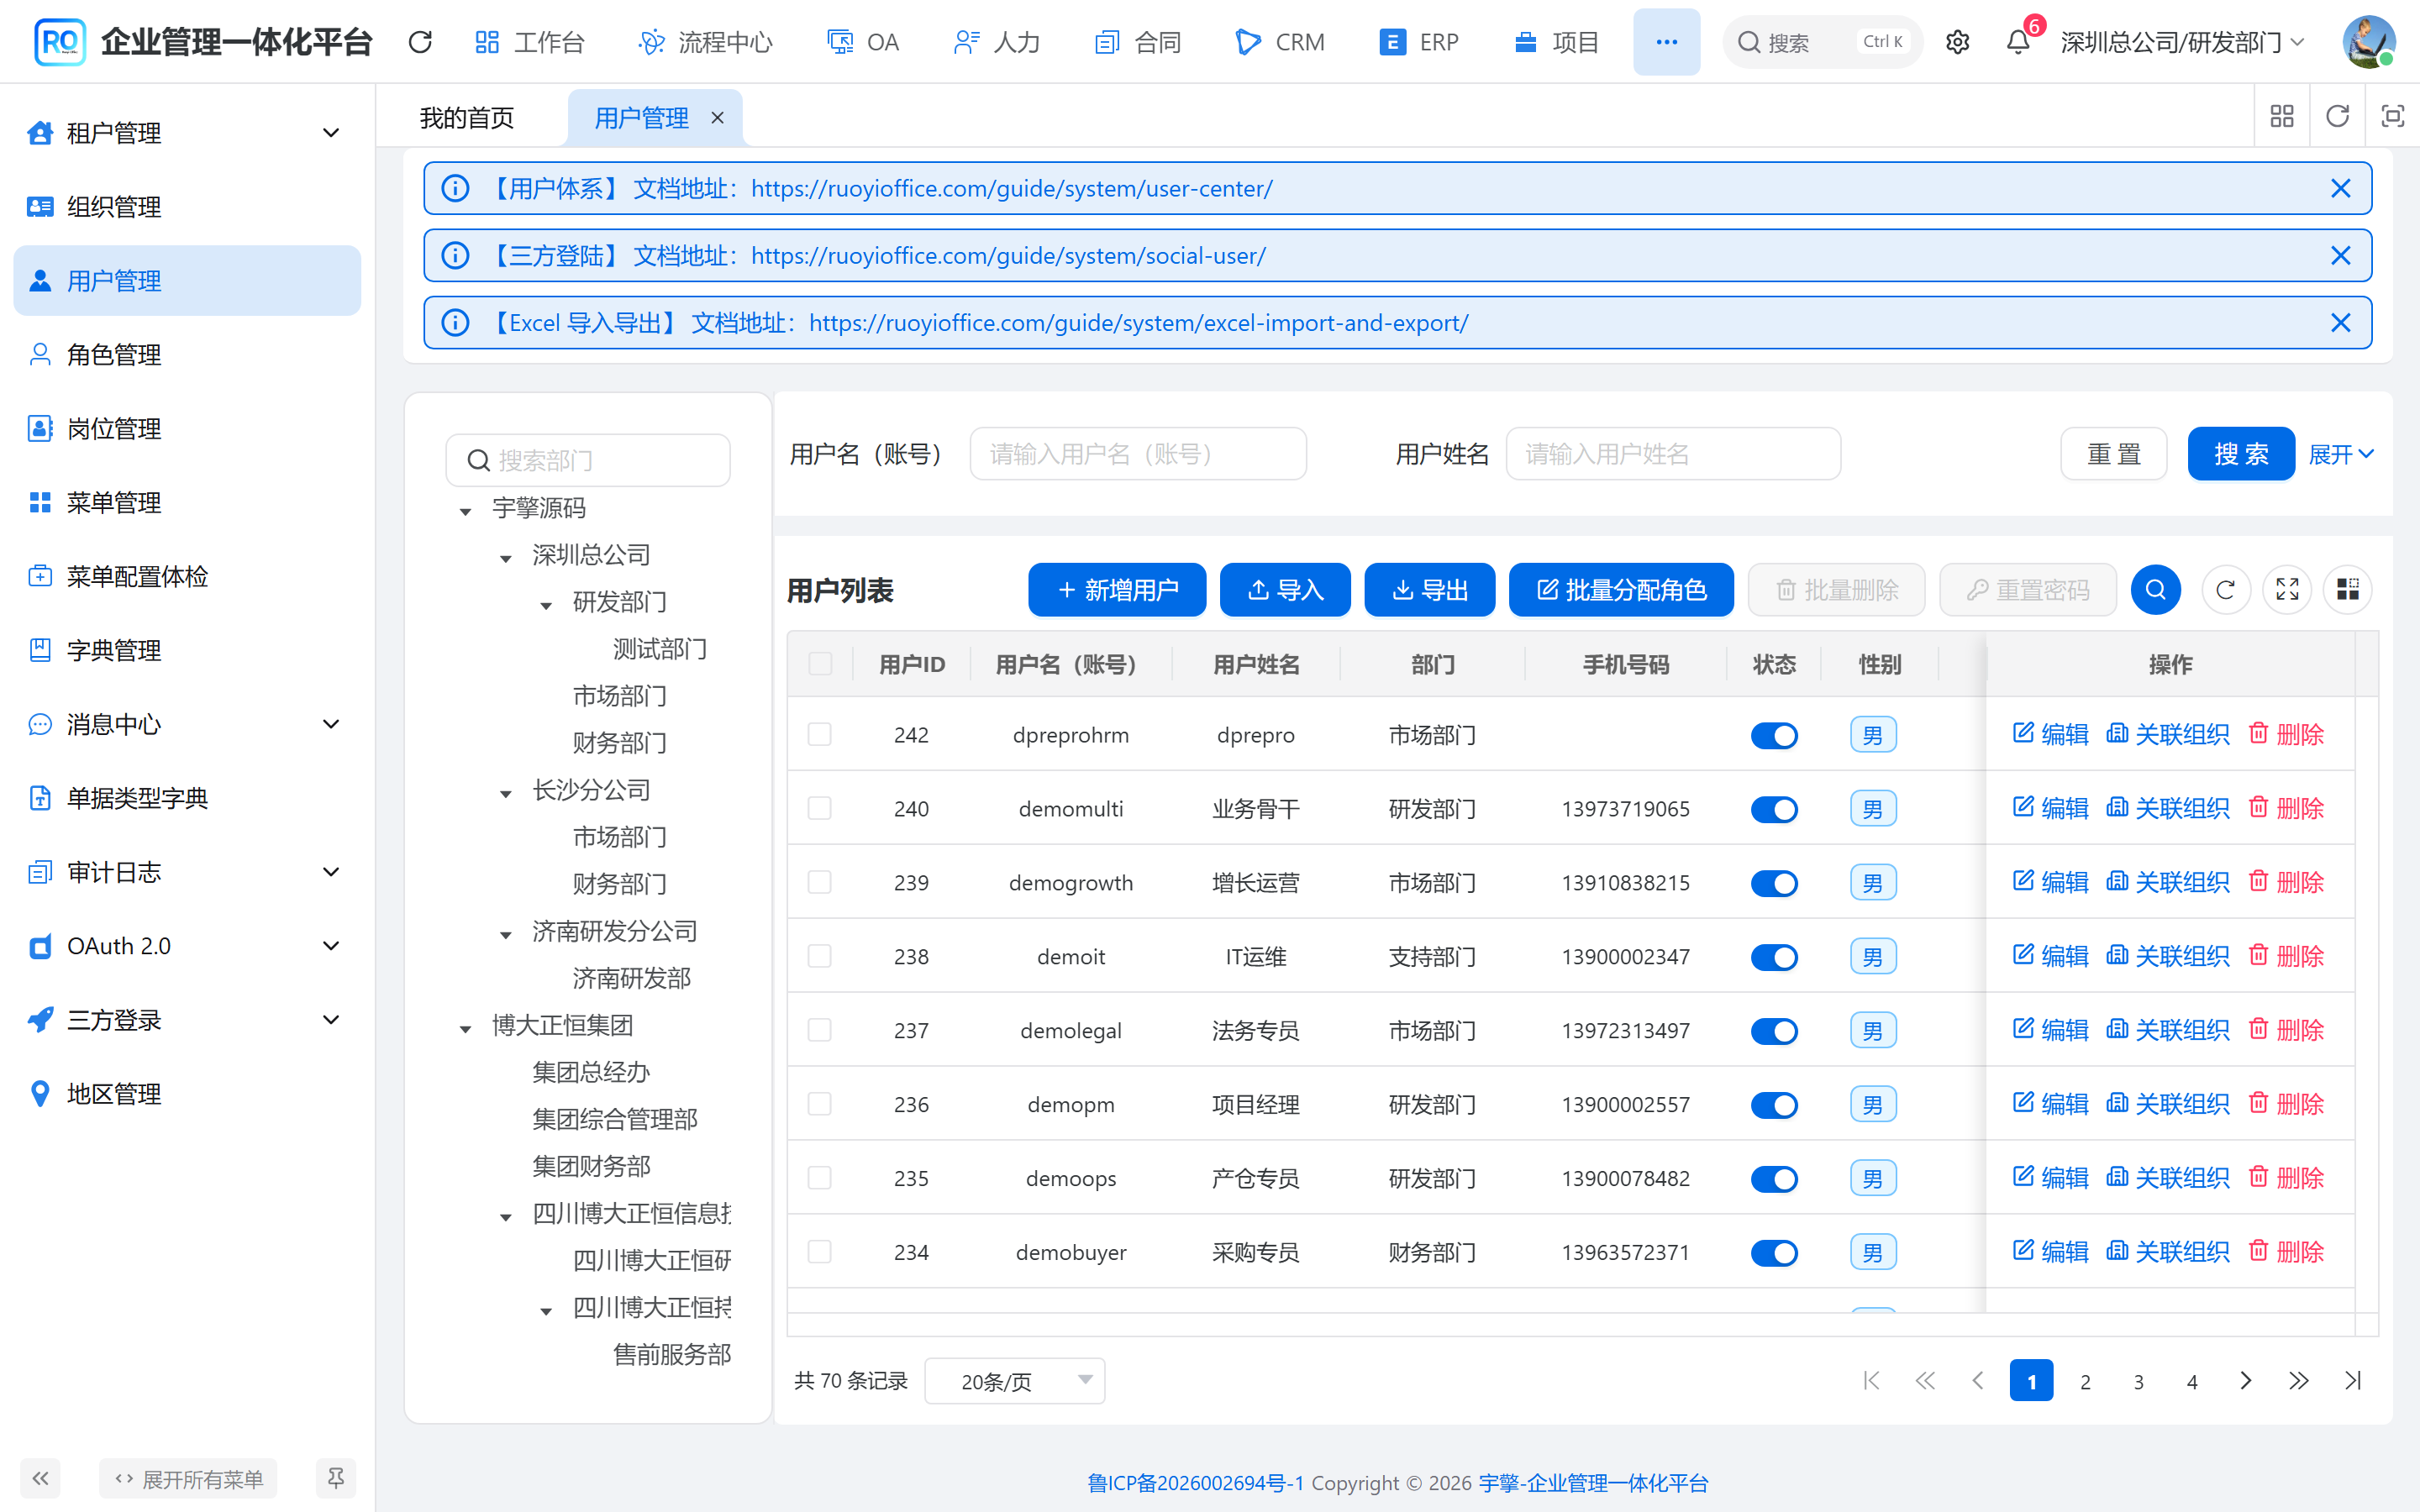2420x1512 pixels.
Task: Close the 用户管理 tab
Action: (717, 118)
